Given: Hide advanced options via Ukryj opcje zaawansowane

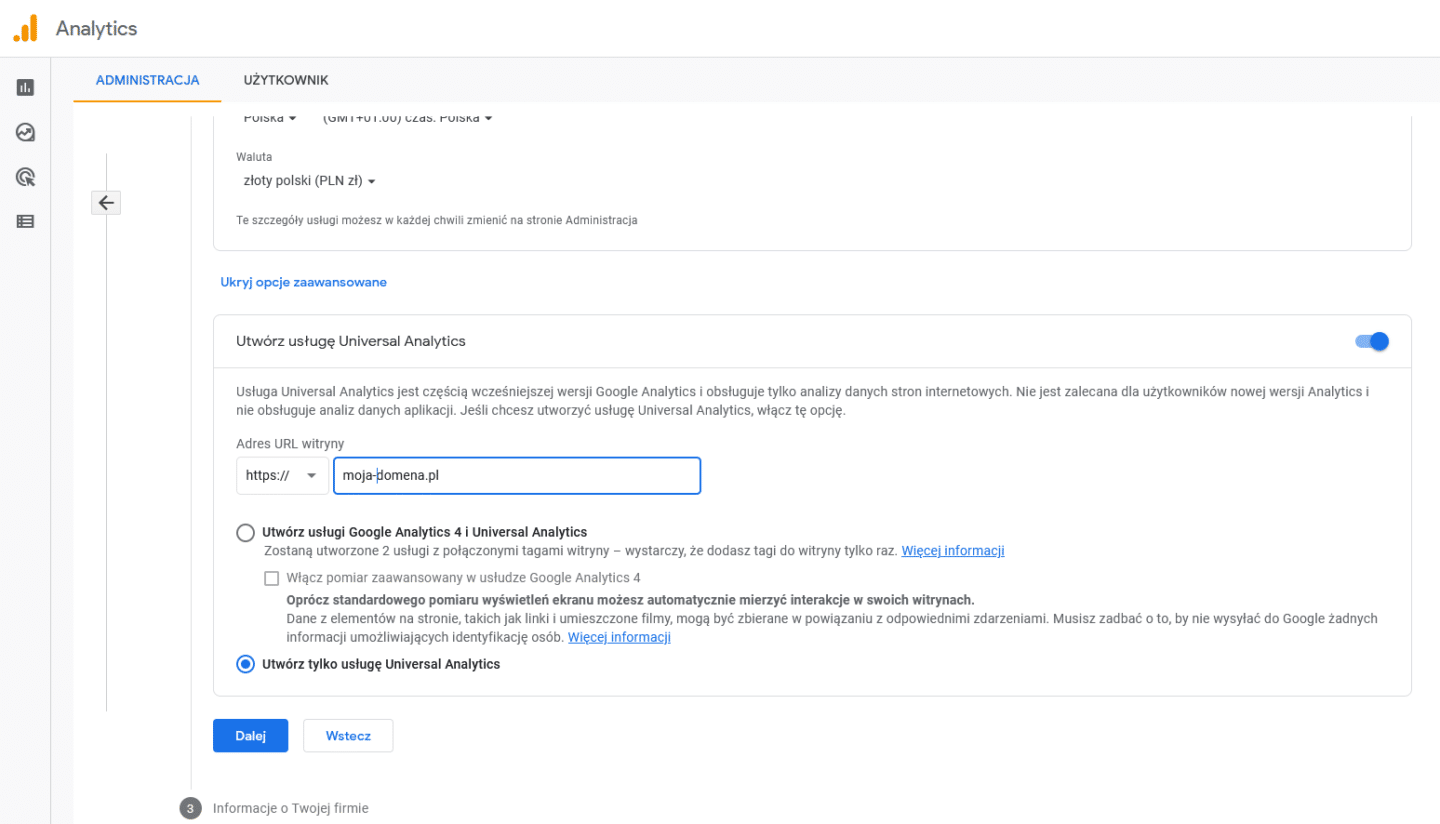Looking at the screenshot, I should tap(303, 282).
